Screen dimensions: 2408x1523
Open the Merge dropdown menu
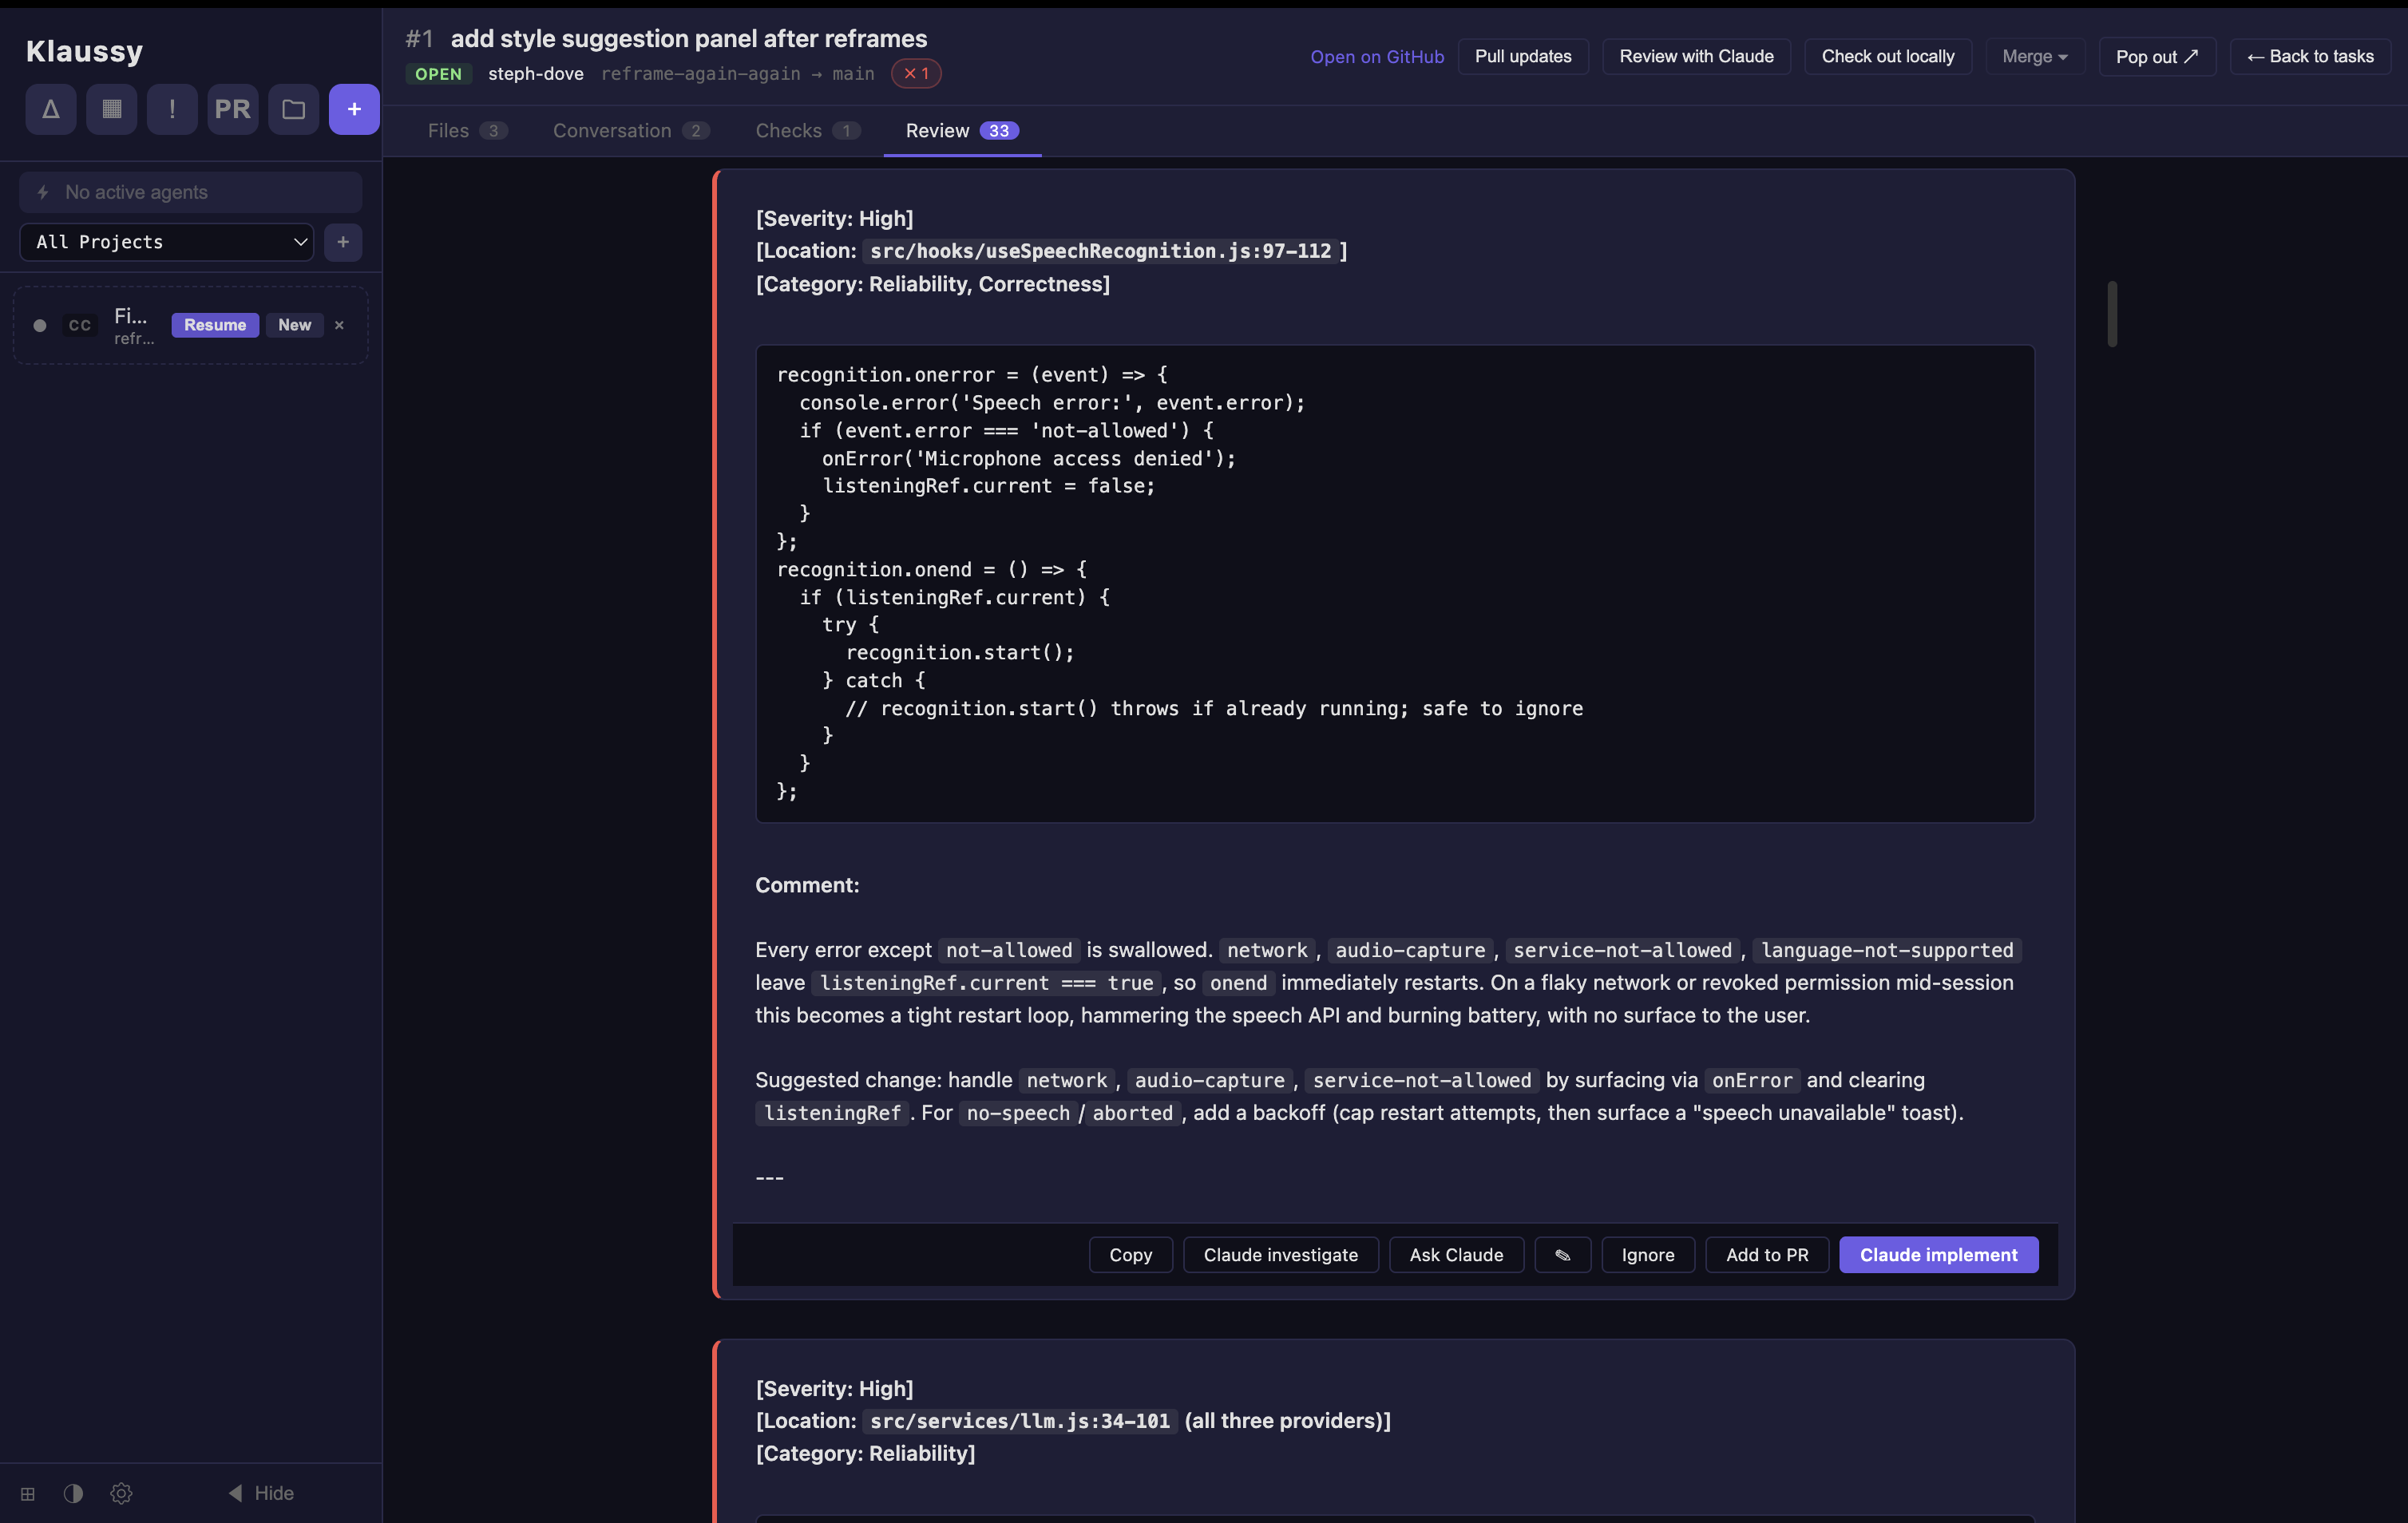point(2034,56)
